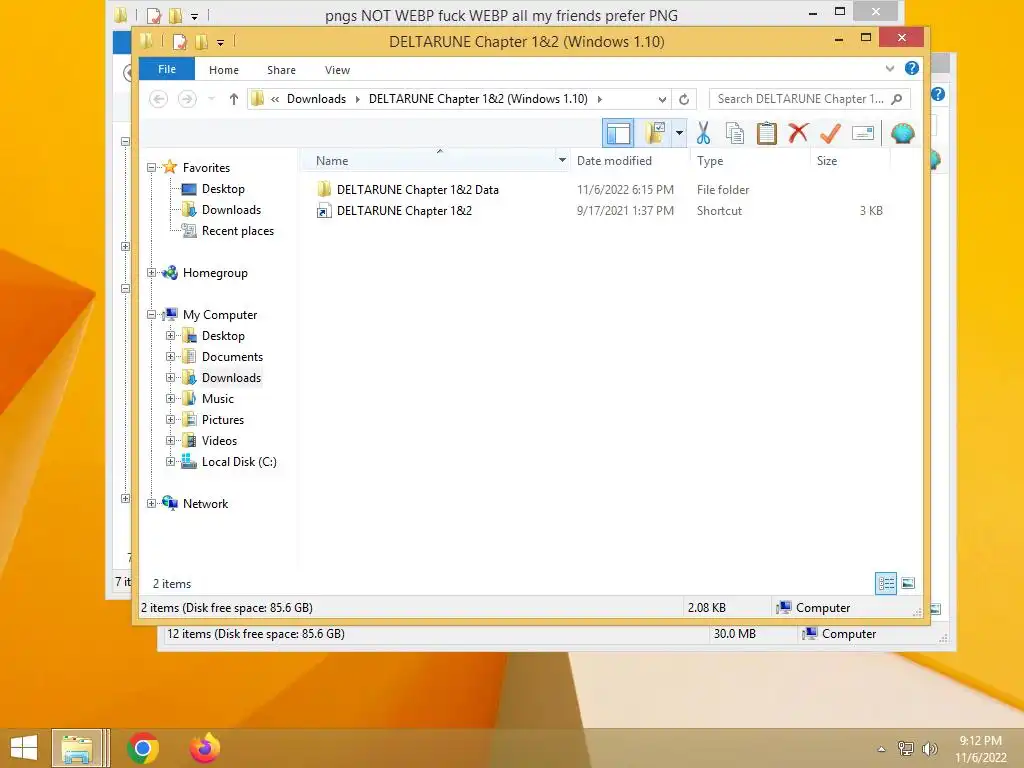The width and height of the screenshot is (1024, 768).
Task: Sort by the Type column header
Action: click(x=710, y=161)
